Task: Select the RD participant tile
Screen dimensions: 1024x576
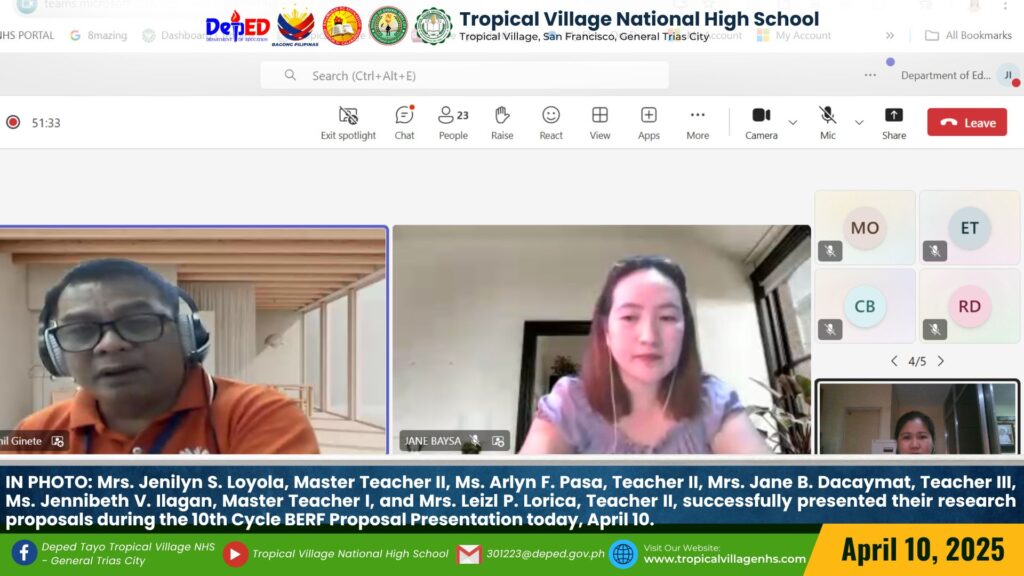Action: tap(969, 306)
